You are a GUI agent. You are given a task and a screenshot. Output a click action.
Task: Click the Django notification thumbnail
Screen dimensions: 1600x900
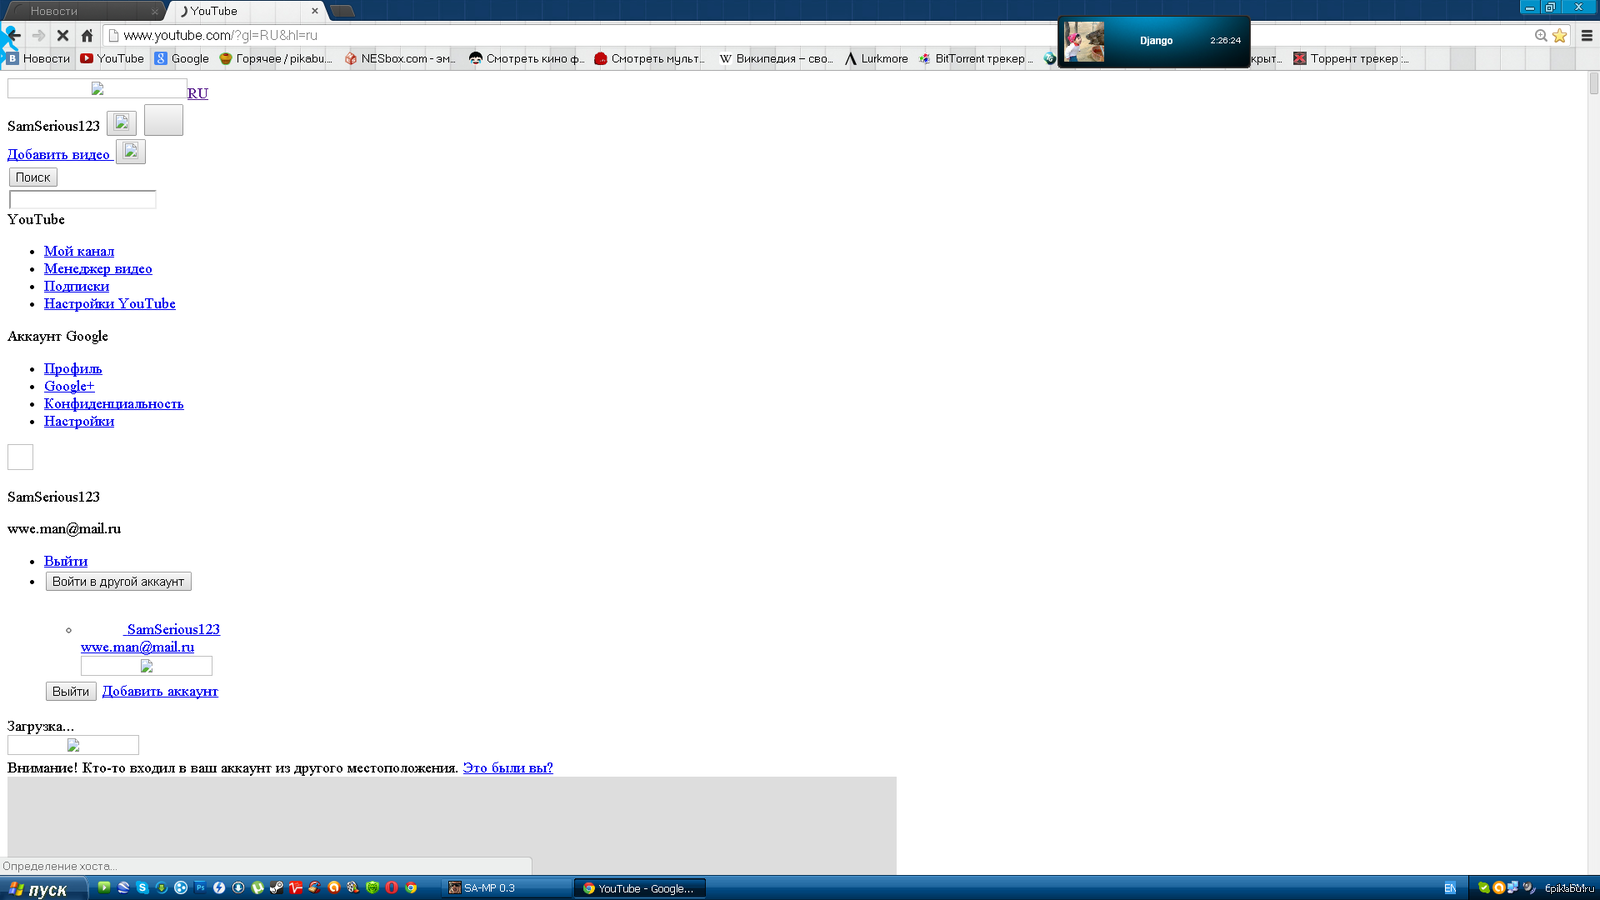pos(1084,42)
